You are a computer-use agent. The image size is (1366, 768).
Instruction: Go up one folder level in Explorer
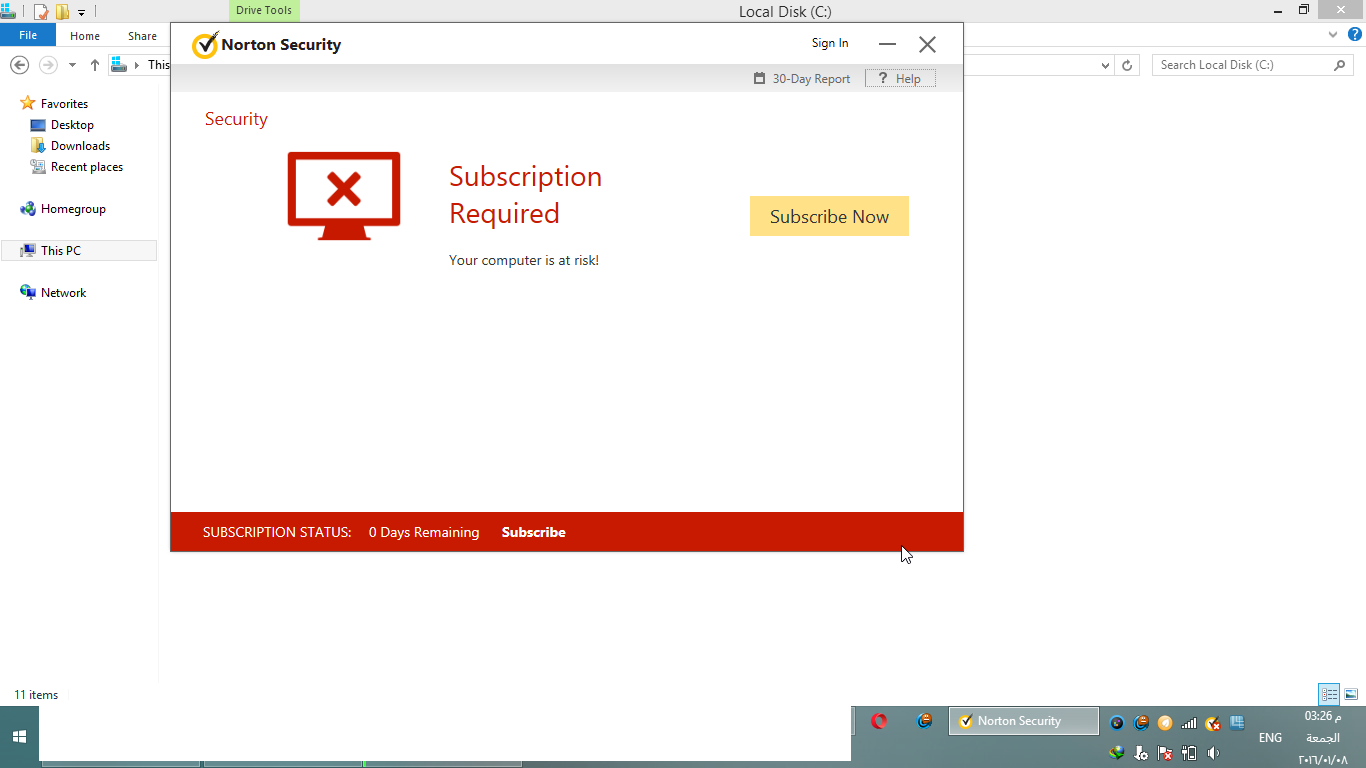95,65
